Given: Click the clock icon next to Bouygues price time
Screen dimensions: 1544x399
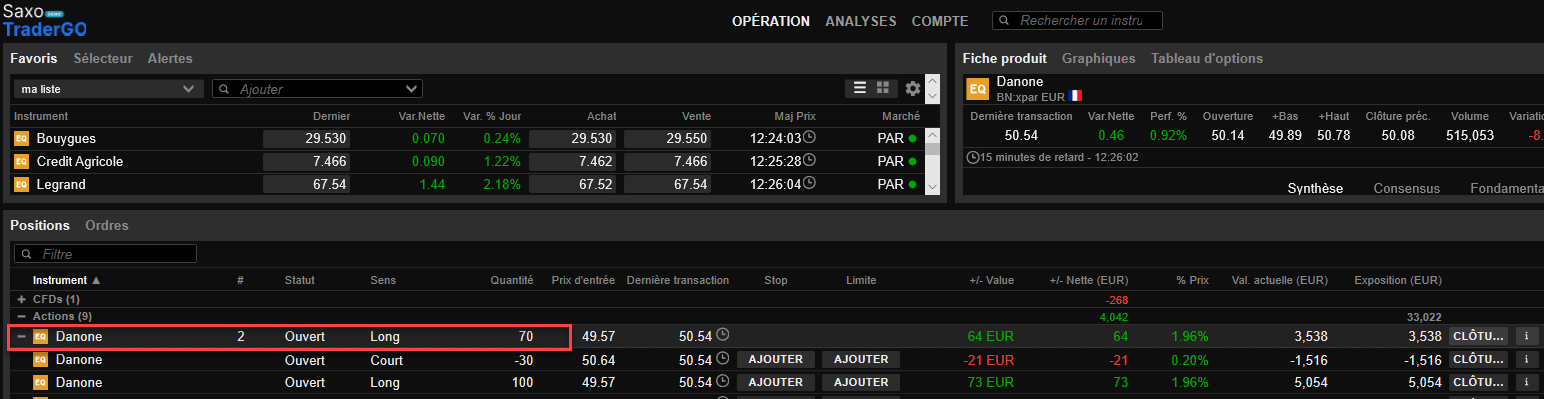Looking at the screenshot, I should tap(810, 138).
